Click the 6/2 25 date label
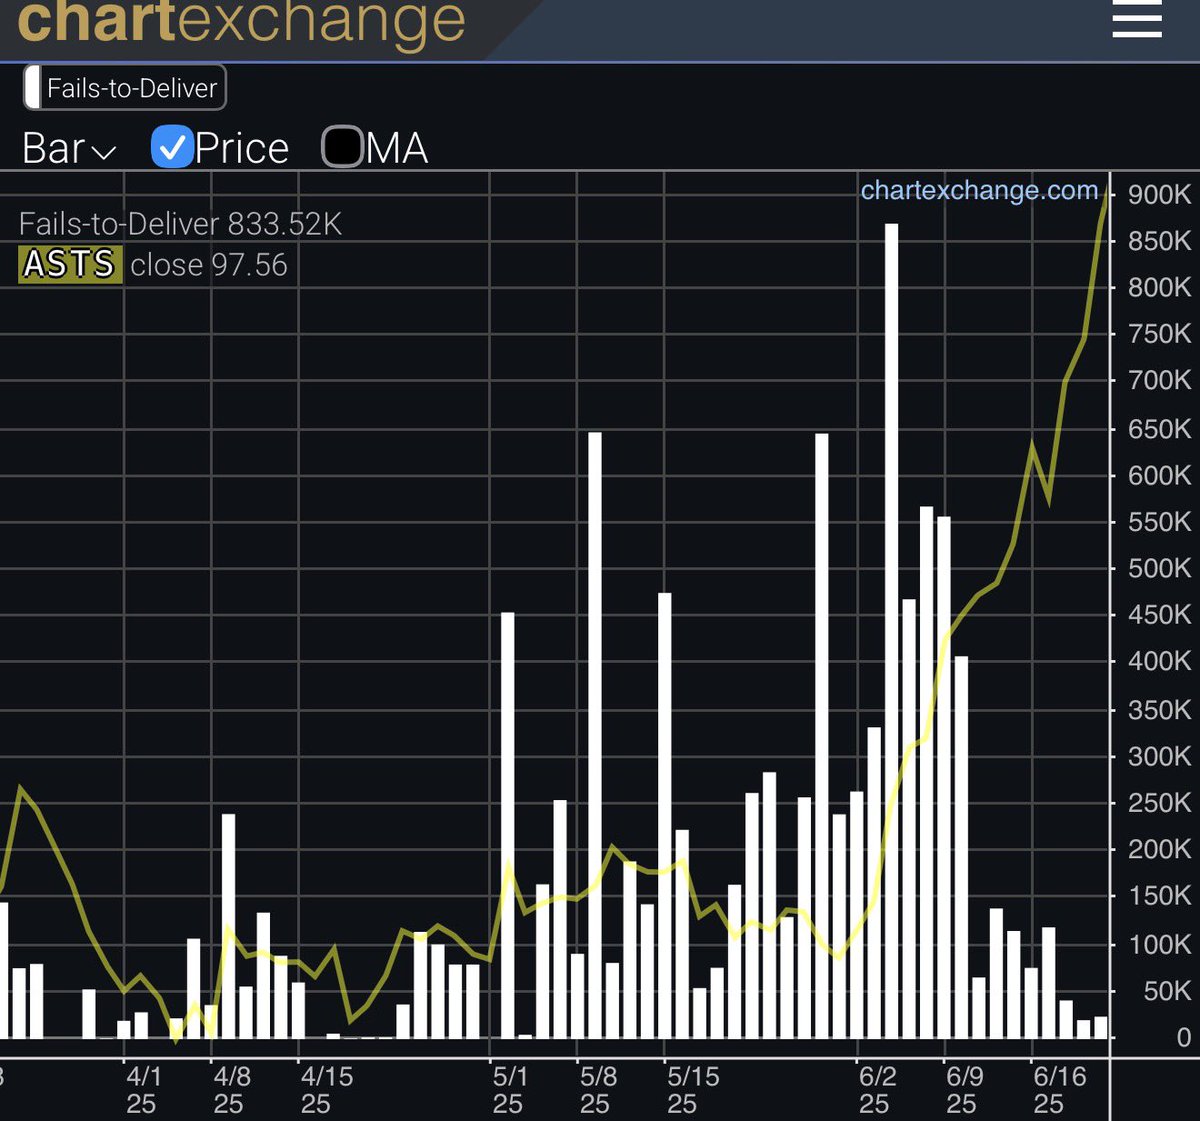The height and width of the screenshot is (1121, 1200). [x=877, y=1090]
